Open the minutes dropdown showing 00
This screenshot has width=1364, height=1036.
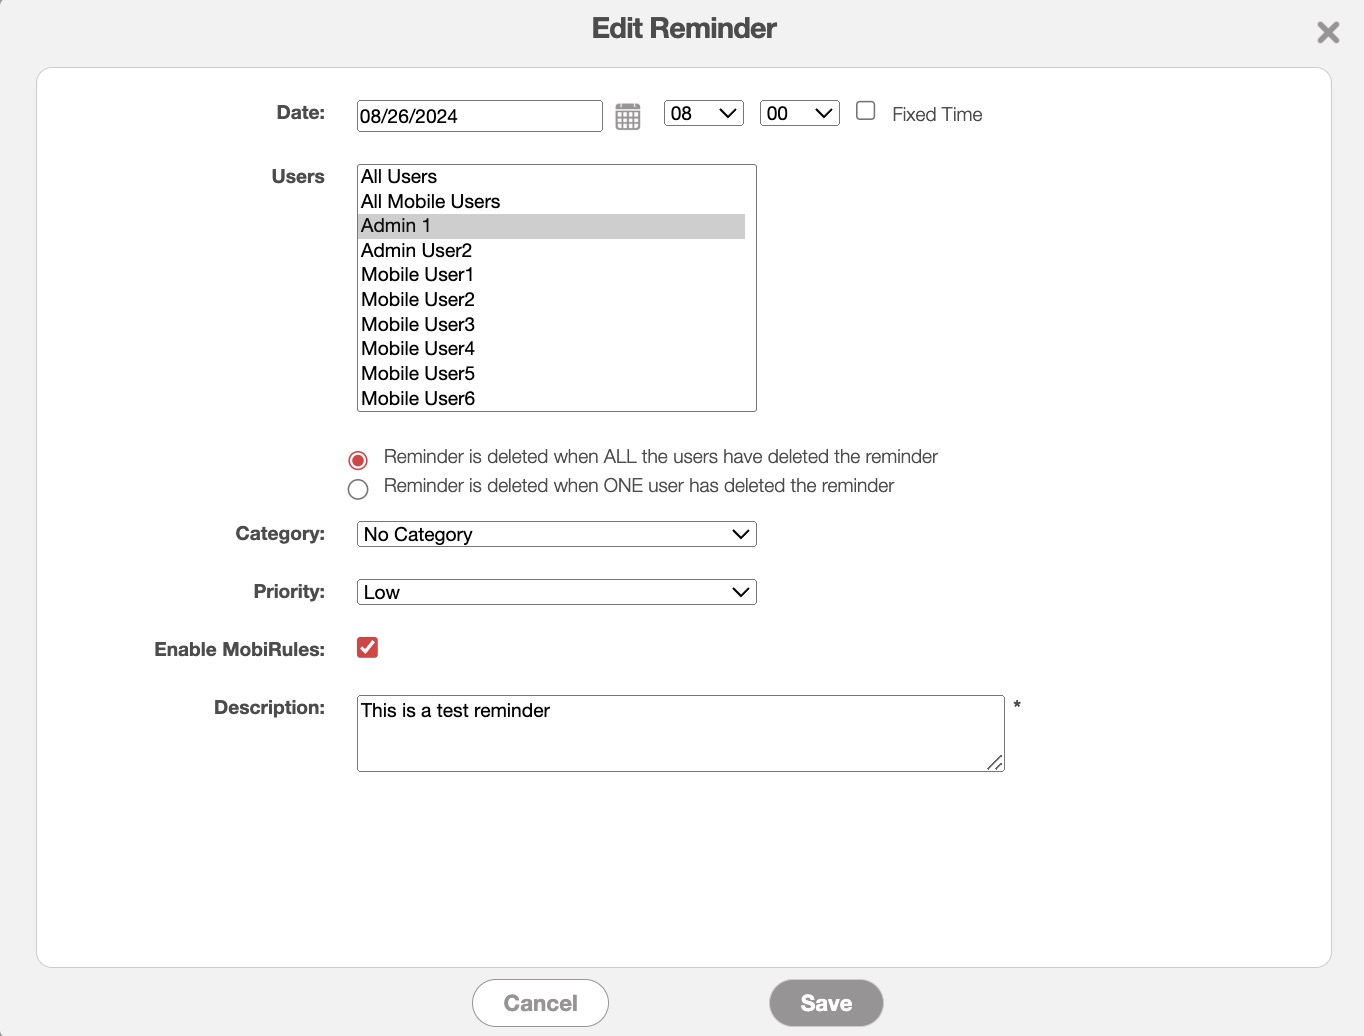click(x=799, y=114)
